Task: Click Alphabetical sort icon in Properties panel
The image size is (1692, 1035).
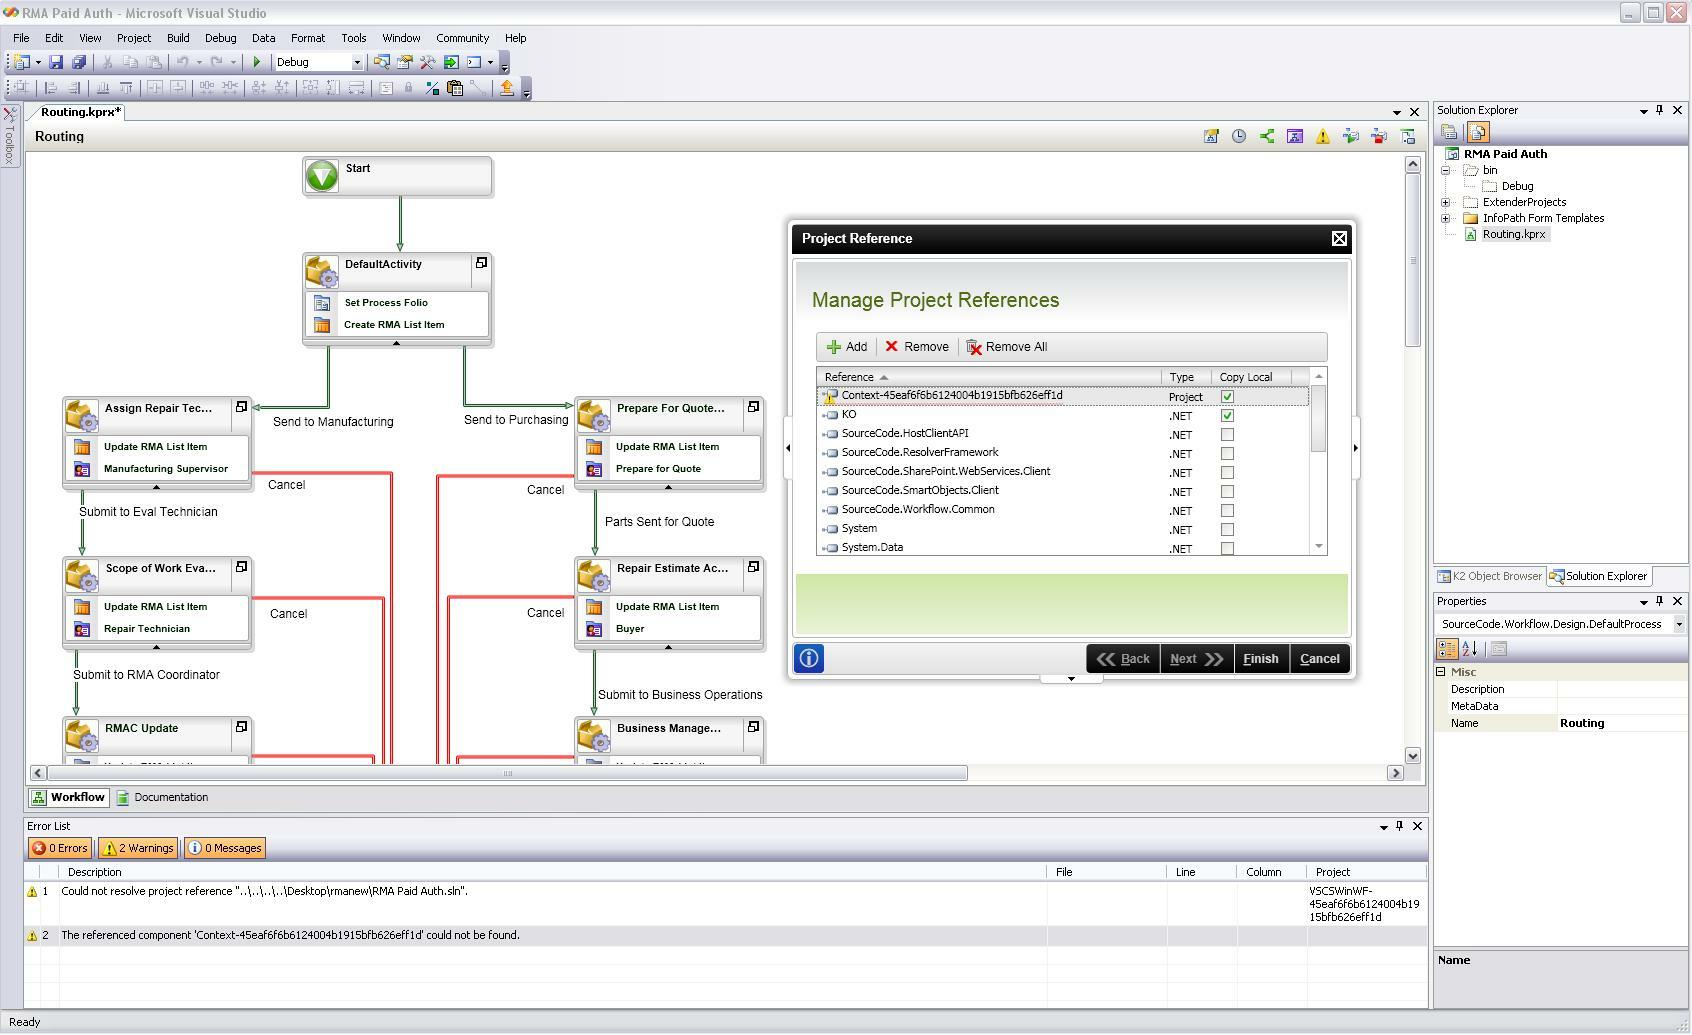Action: pos(1470,648)
